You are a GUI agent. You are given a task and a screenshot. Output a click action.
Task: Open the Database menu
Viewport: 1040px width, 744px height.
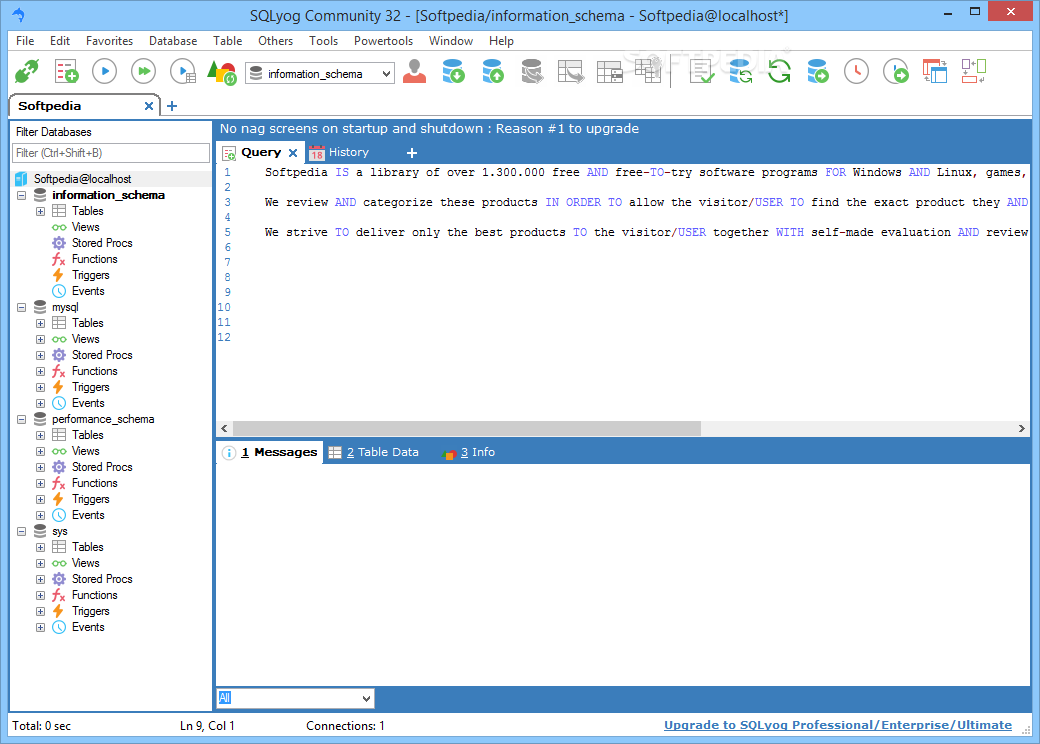coord(173,41)
